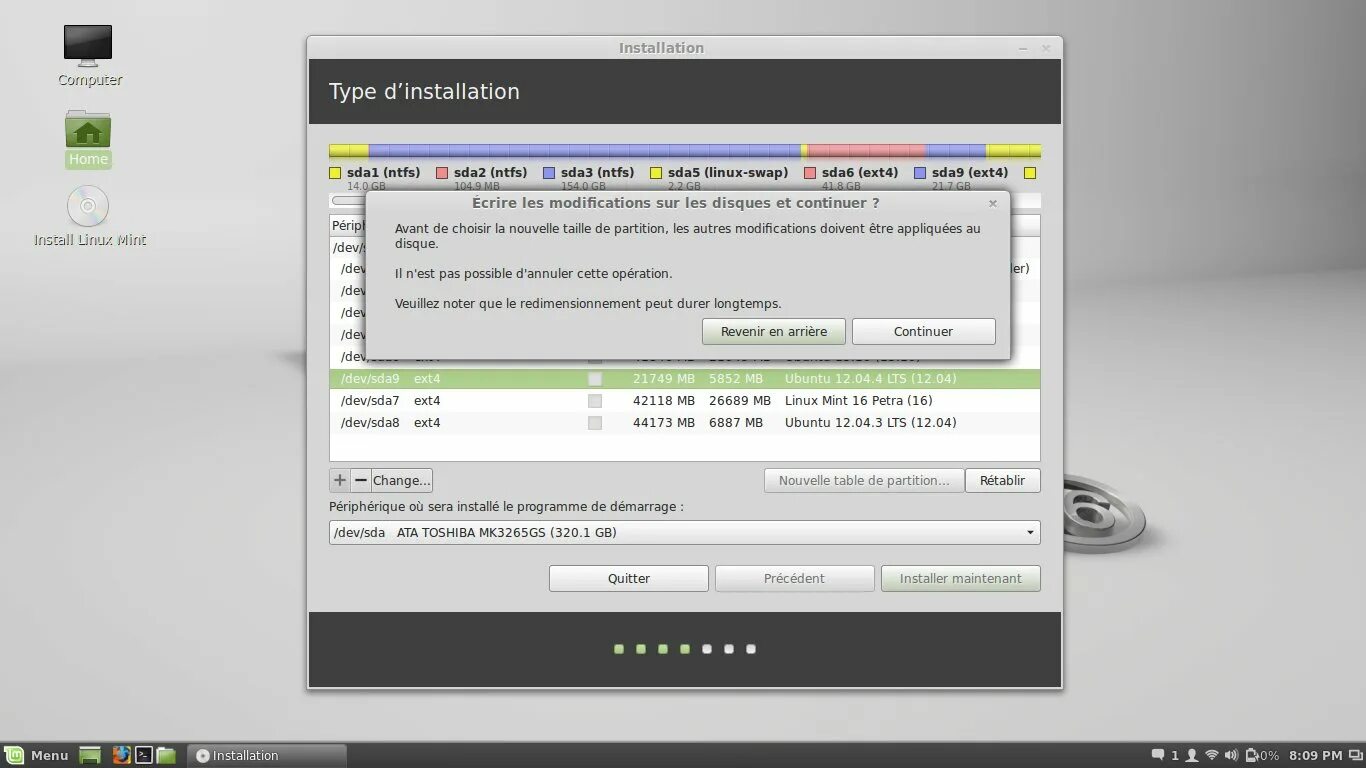Click red sda2 (ntfs) legend swatch
The width and height of the screenshot is (1366, 768).
(442, 173)
